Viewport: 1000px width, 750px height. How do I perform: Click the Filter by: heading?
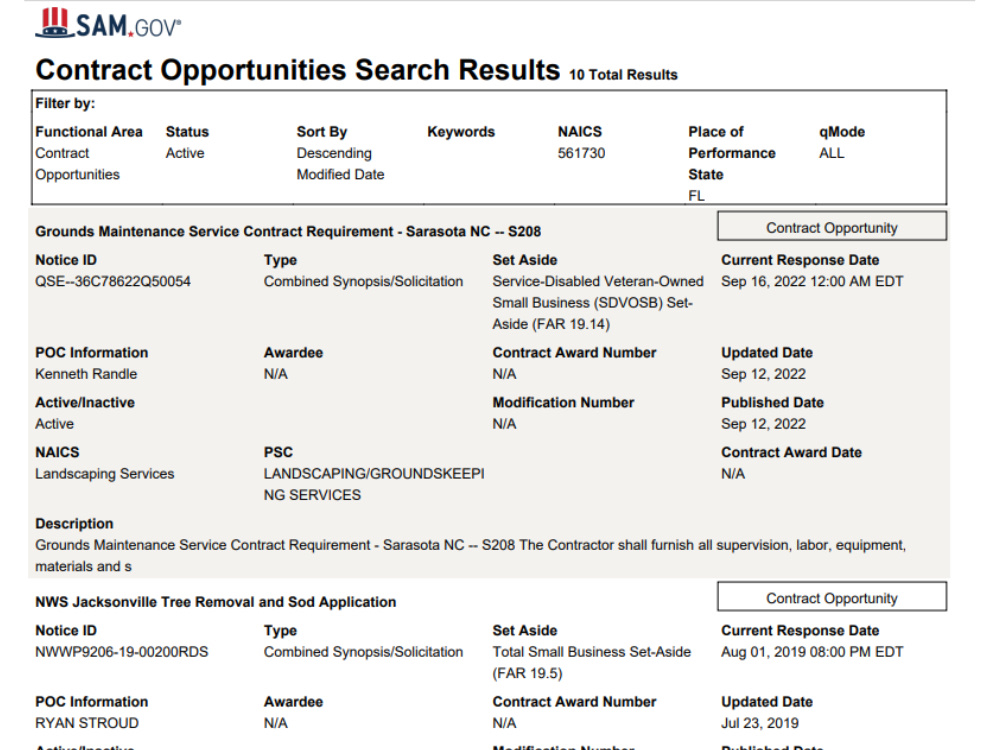tap(65, 103)
